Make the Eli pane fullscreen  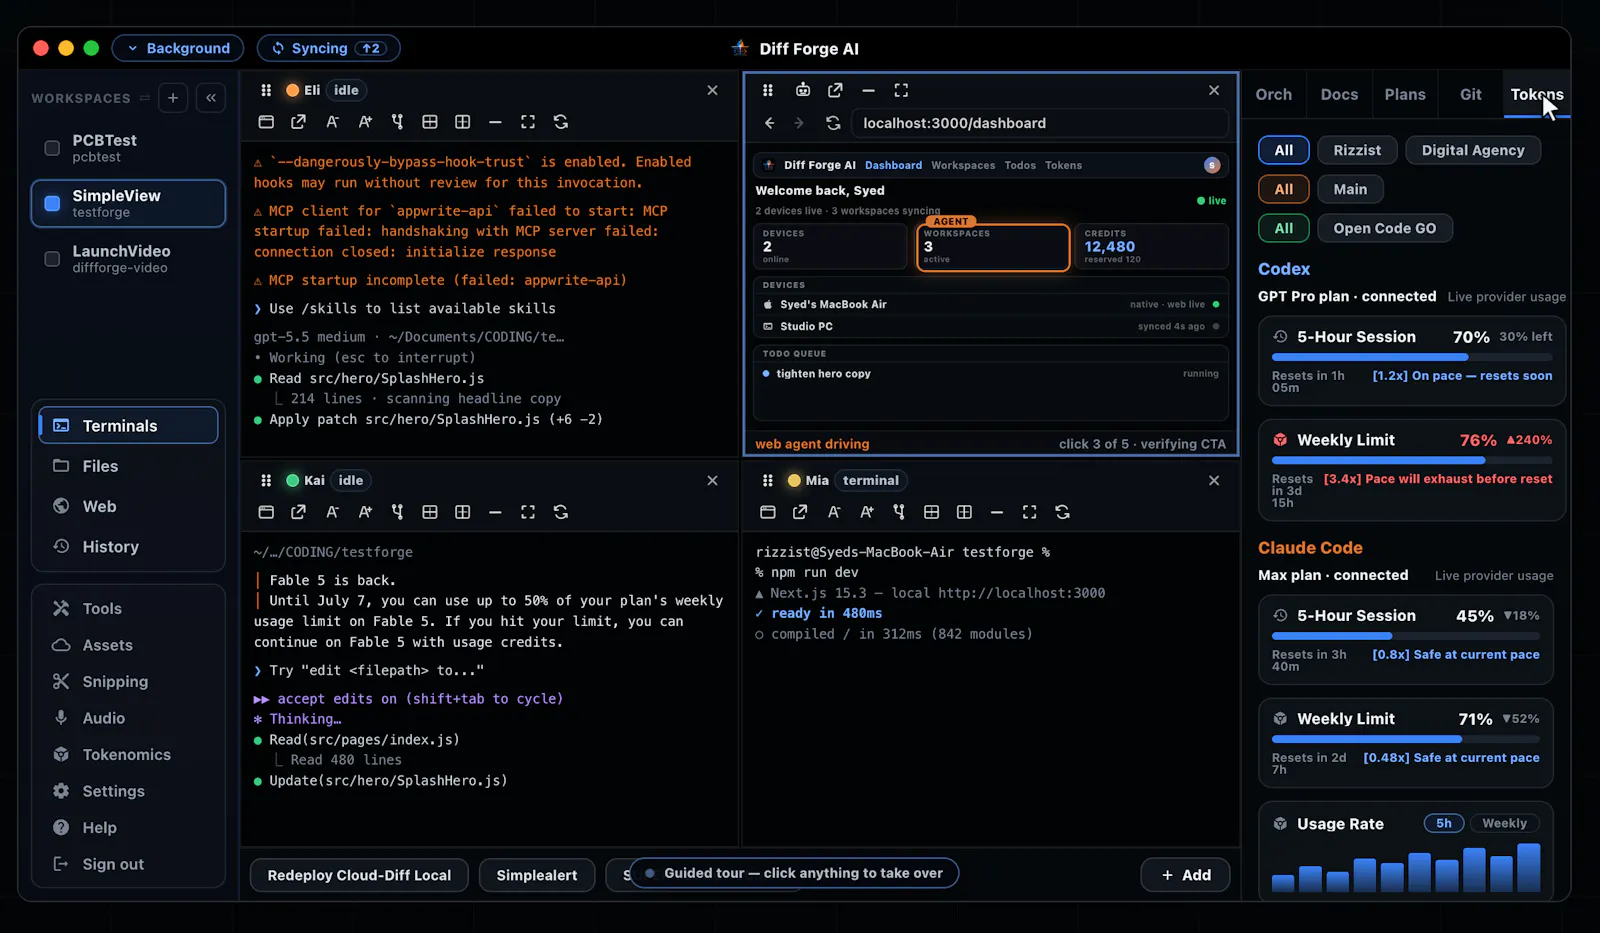[x=528, y=122]
